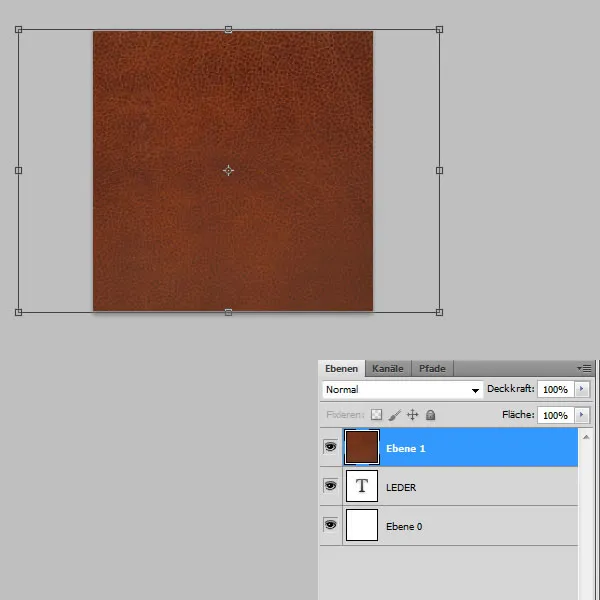The height and width of the screenshot is (600, 600).
Task: Click the brown leather Ebene 1 thumbnail
Action: coord(362,448)
